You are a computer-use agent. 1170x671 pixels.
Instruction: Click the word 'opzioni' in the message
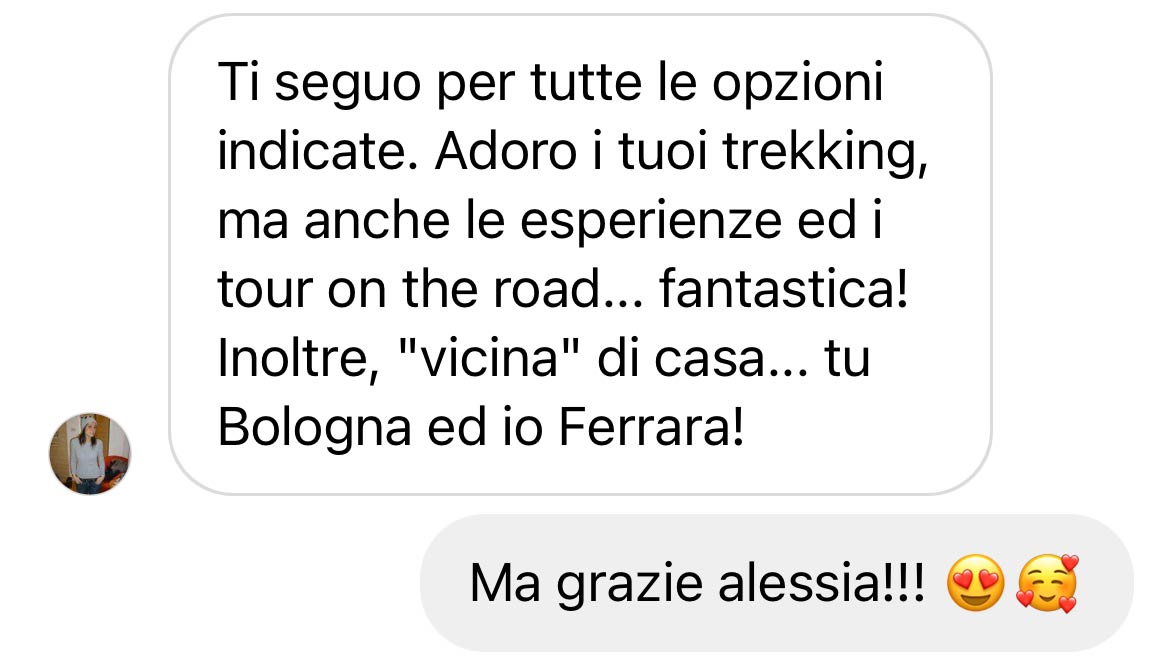tap(798, 83)
